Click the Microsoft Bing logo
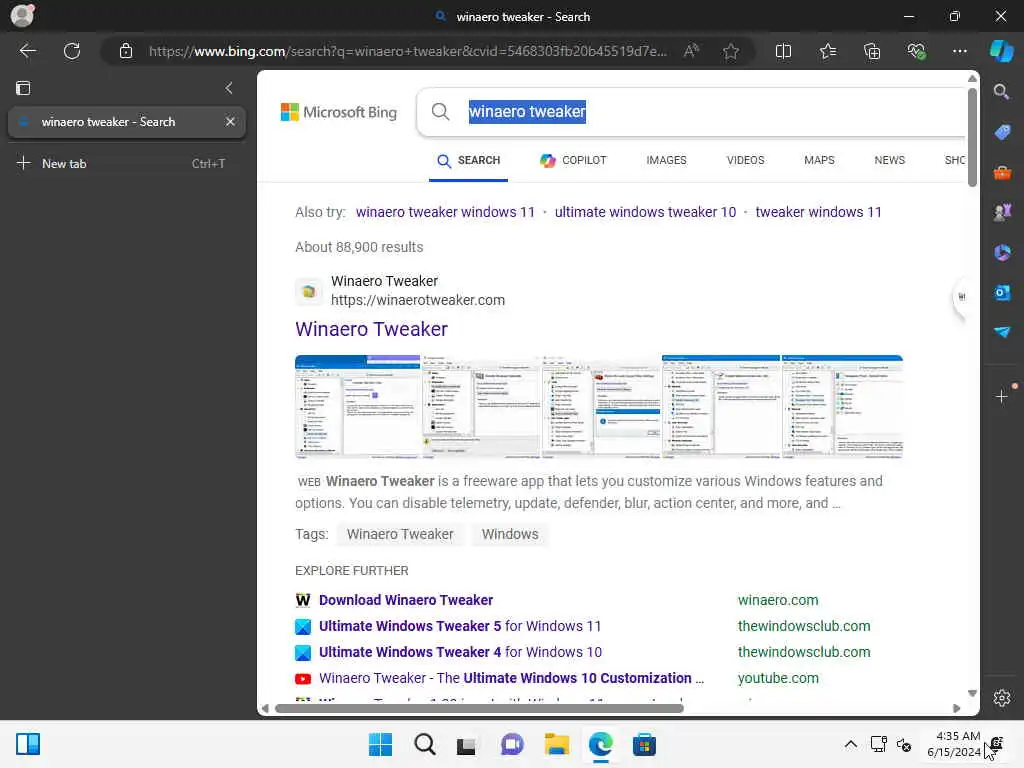Screen dimensions: 1024x768 point(338,112)
